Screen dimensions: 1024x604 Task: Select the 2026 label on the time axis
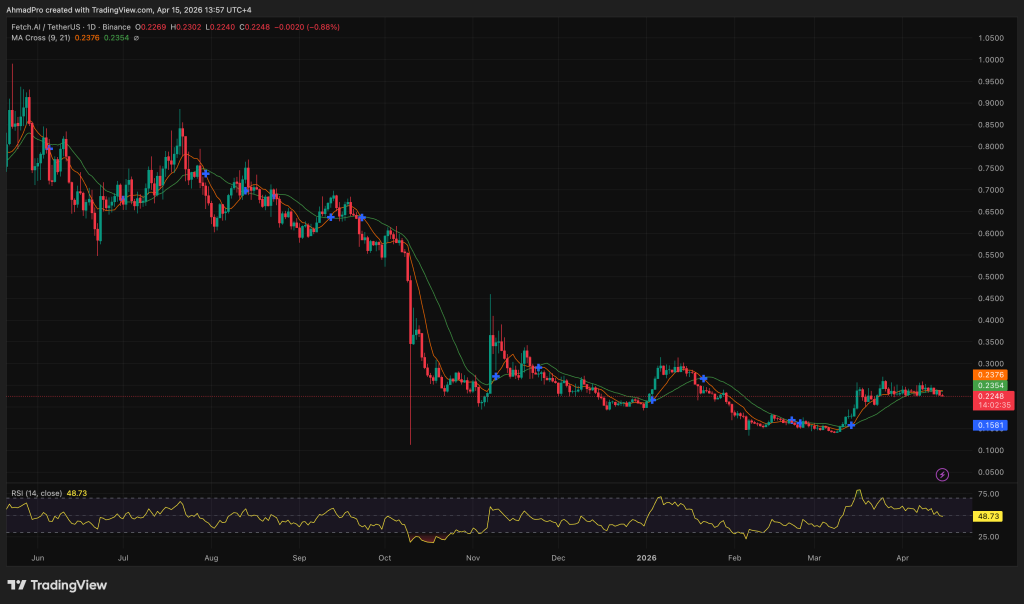tap(645, 559)
